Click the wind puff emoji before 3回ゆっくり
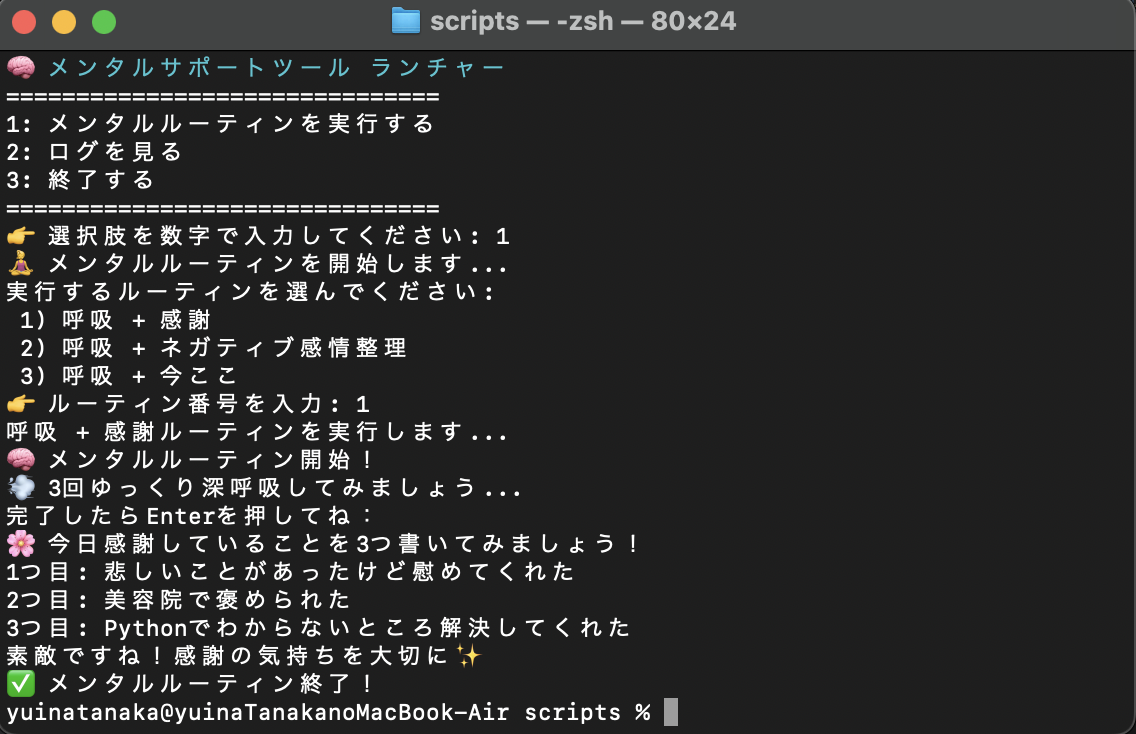Screen dimensions: 1136x734 [21, 487]
